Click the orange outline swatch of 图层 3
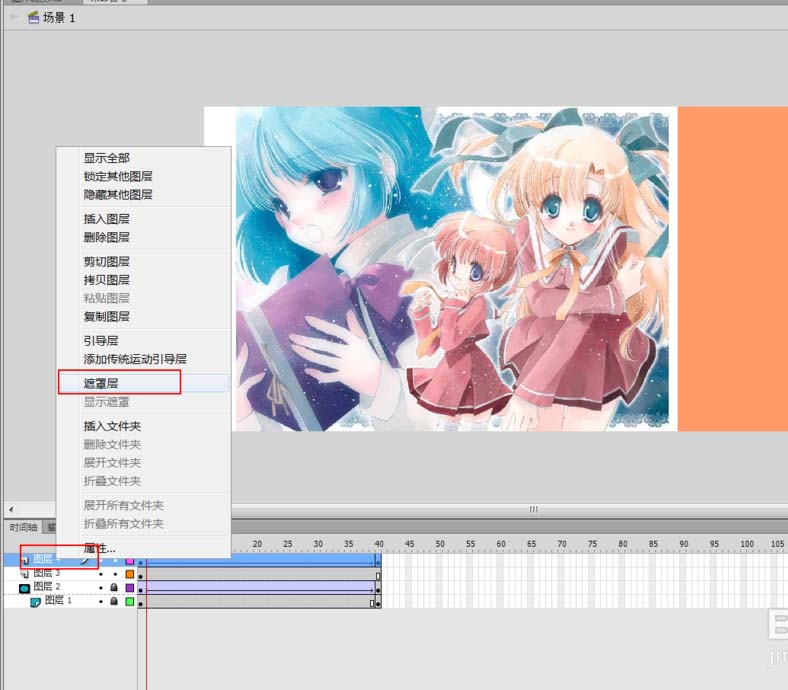This screenshot has height=690, width=788. tap(130, 574)
